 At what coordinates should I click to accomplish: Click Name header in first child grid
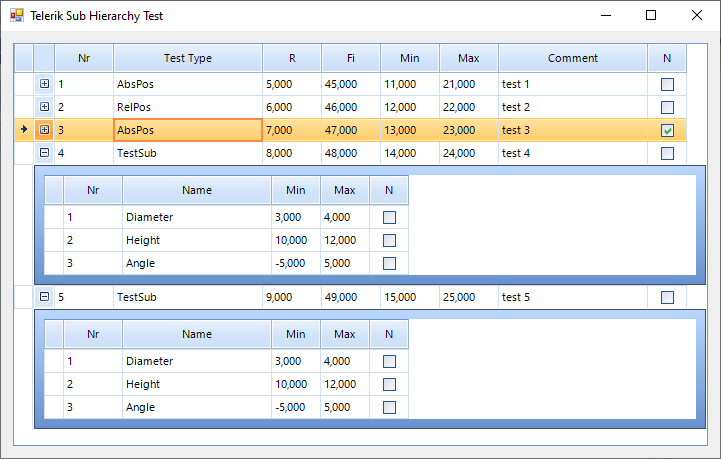tap(197, 190)
